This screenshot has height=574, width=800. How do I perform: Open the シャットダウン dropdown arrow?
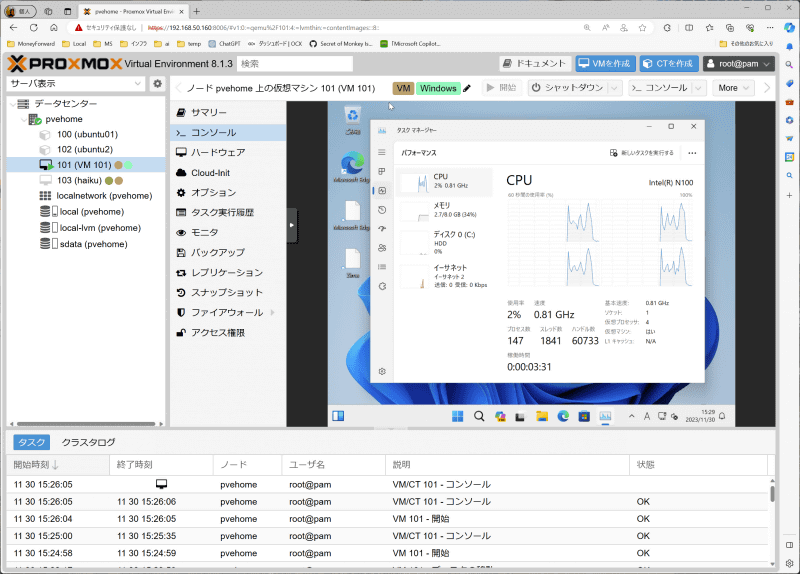coord(614,88)
